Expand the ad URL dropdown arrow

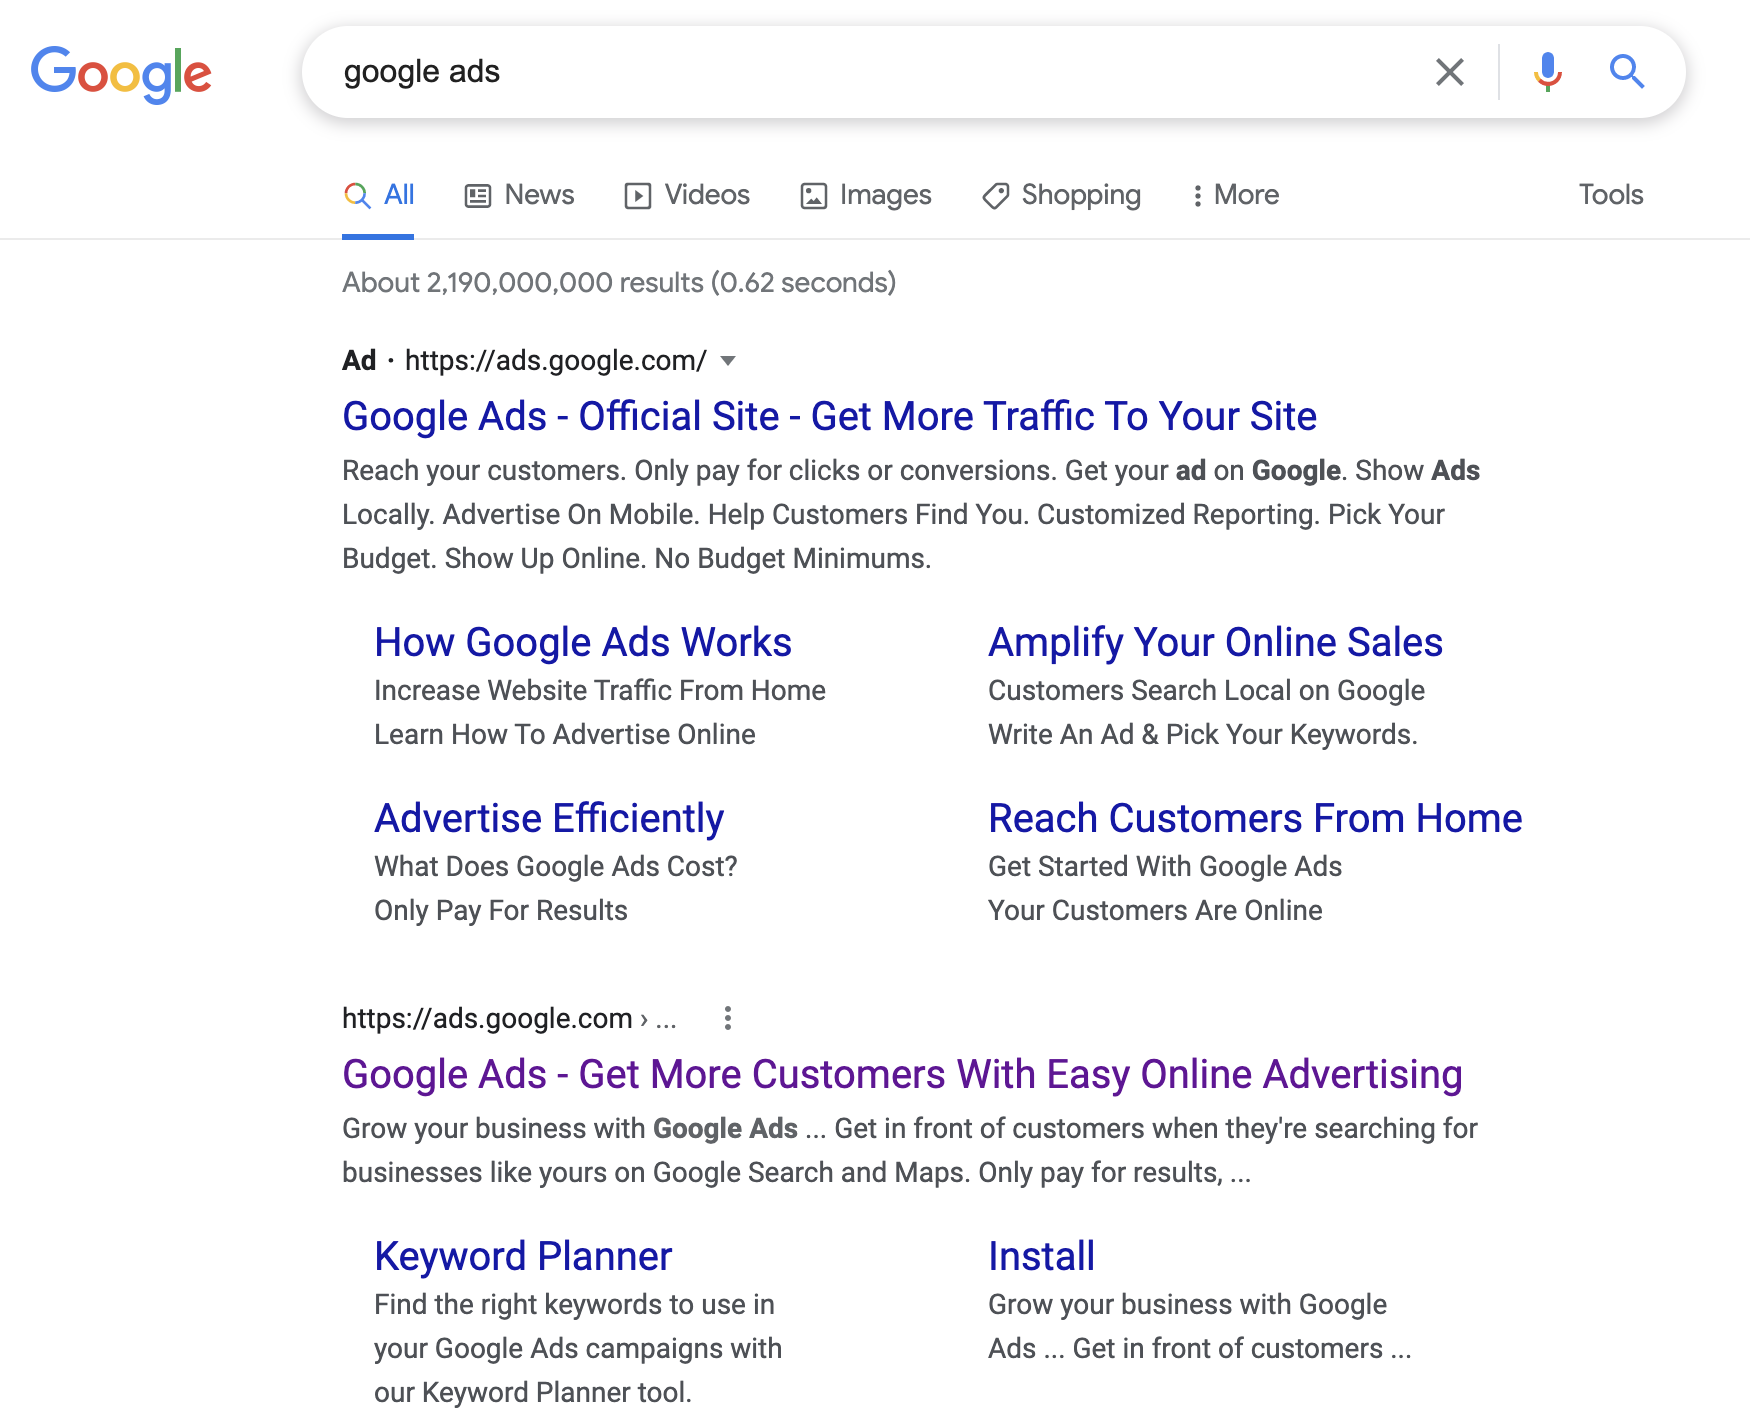pyautogui.click(x=728, y=361)
